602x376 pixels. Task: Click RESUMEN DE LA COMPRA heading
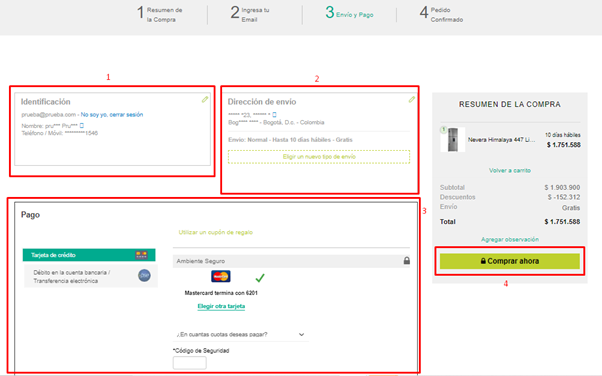(x=510, y=104)
